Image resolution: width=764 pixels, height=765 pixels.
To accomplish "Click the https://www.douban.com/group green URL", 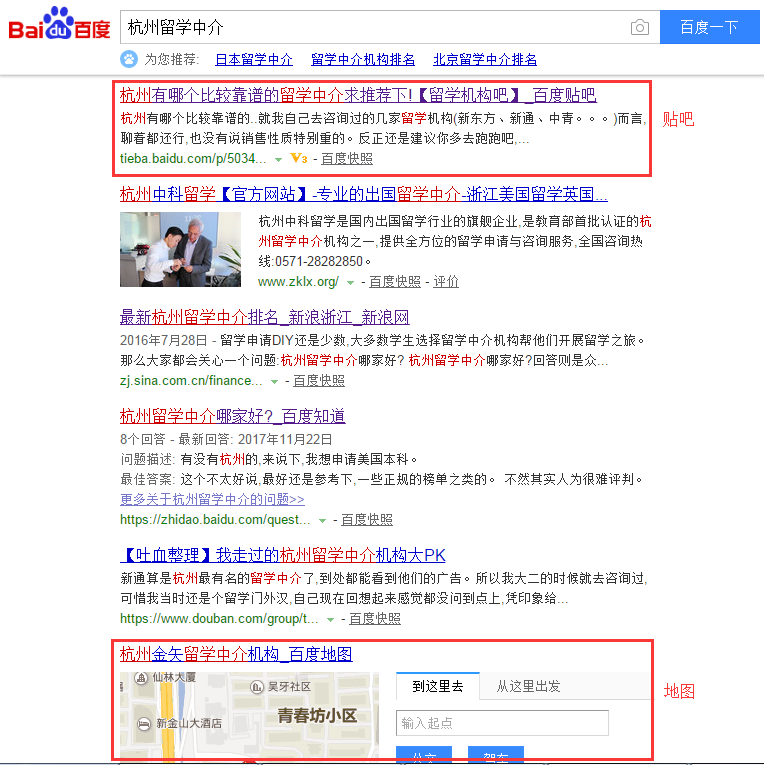I will click(x=219, y=619).
